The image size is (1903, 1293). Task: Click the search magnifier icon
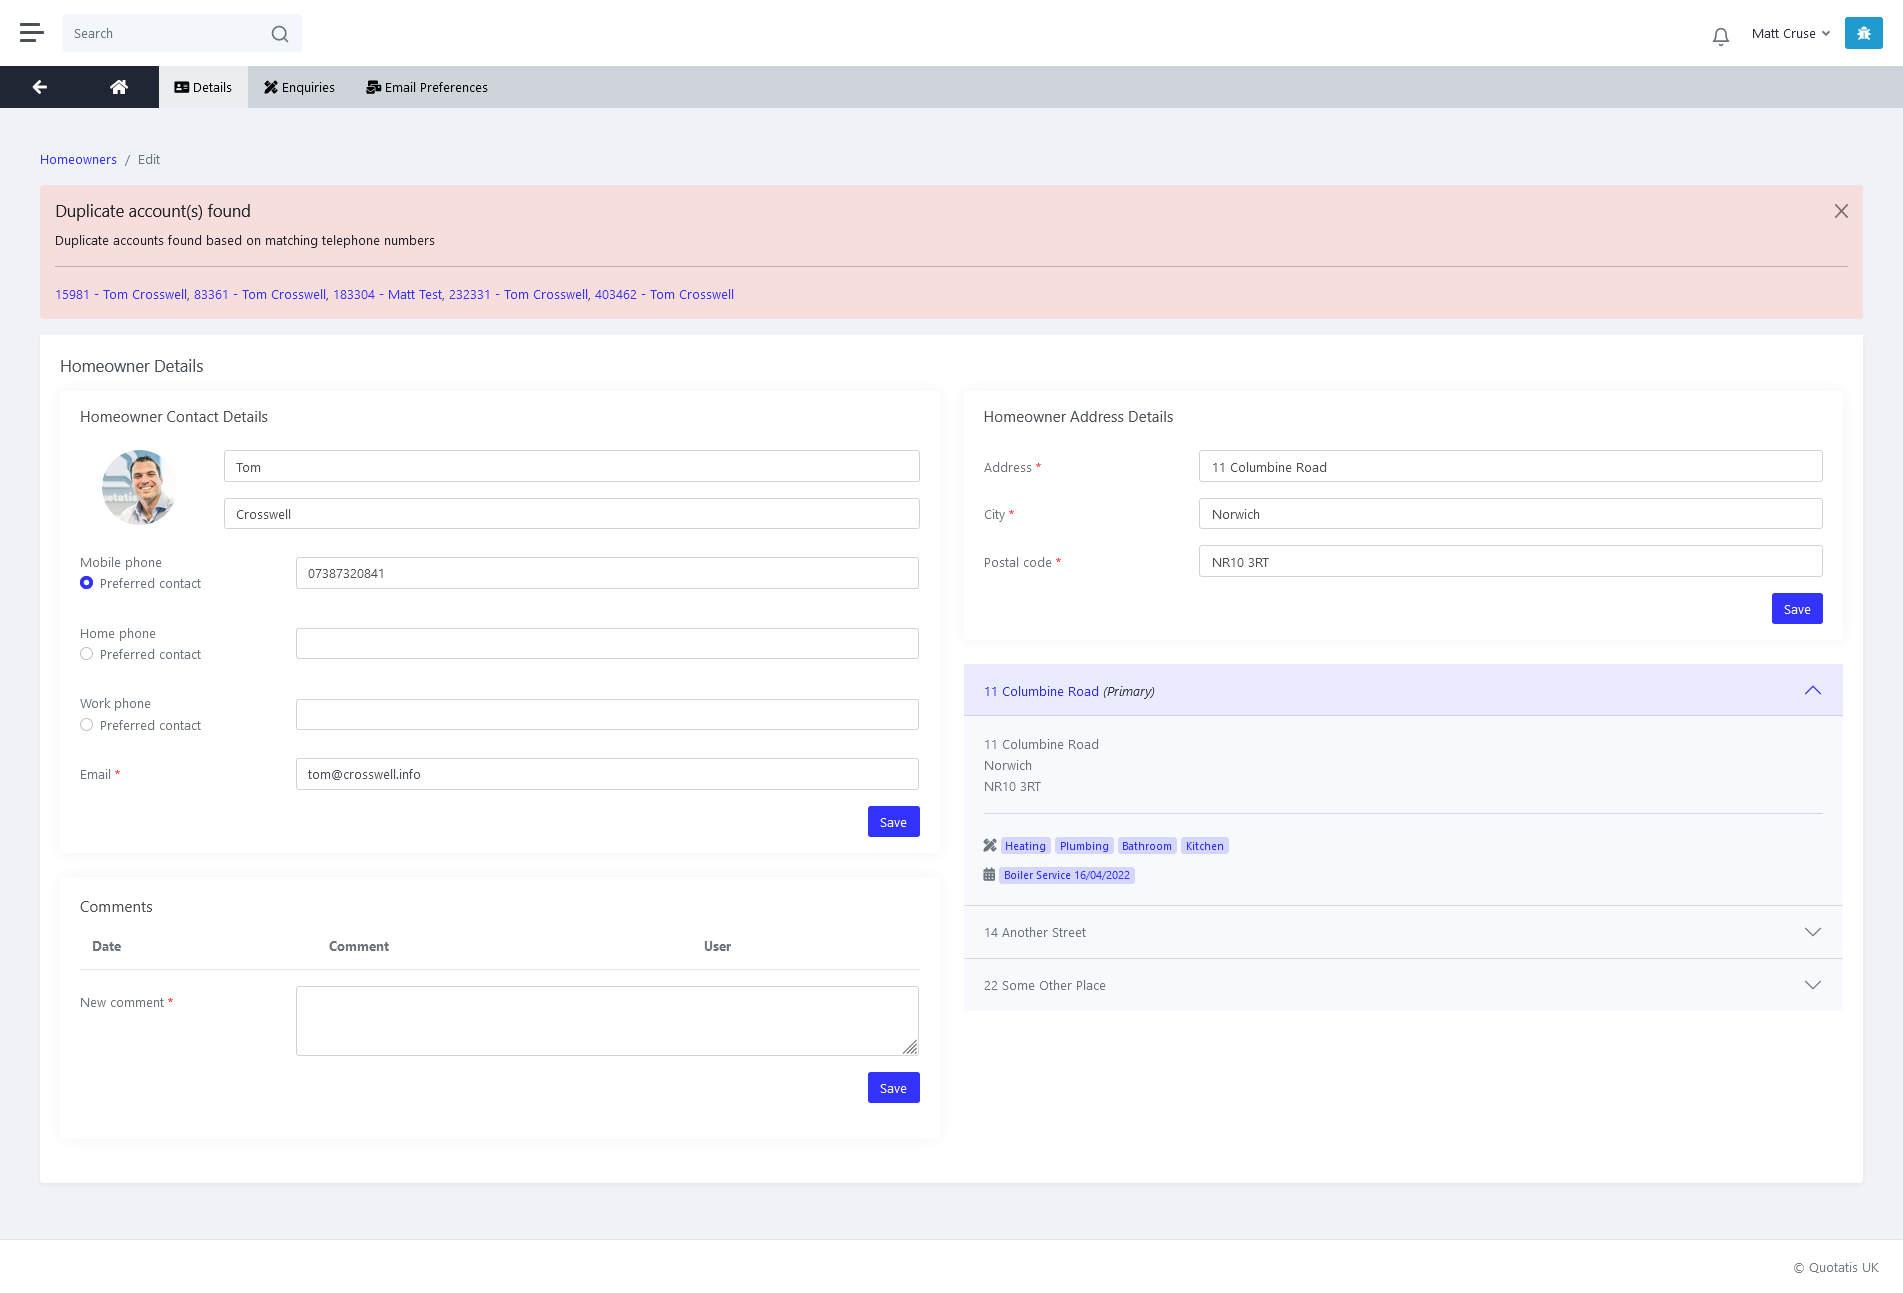tap(280, 34)
